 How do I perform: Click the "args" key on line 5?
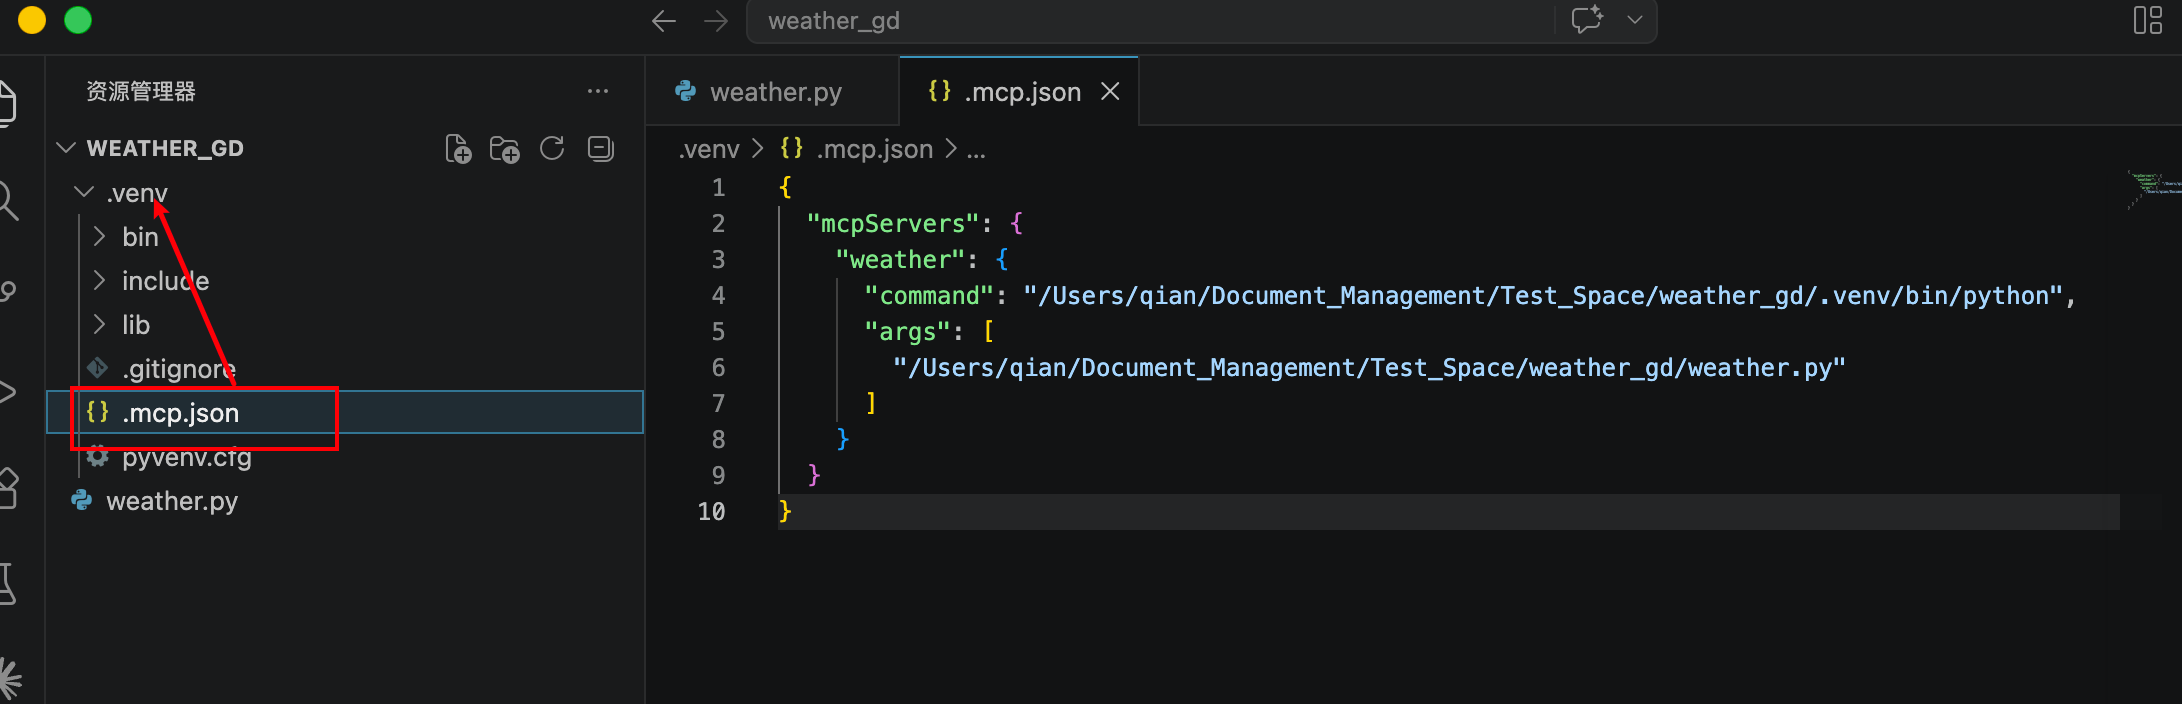coord(907,331)
